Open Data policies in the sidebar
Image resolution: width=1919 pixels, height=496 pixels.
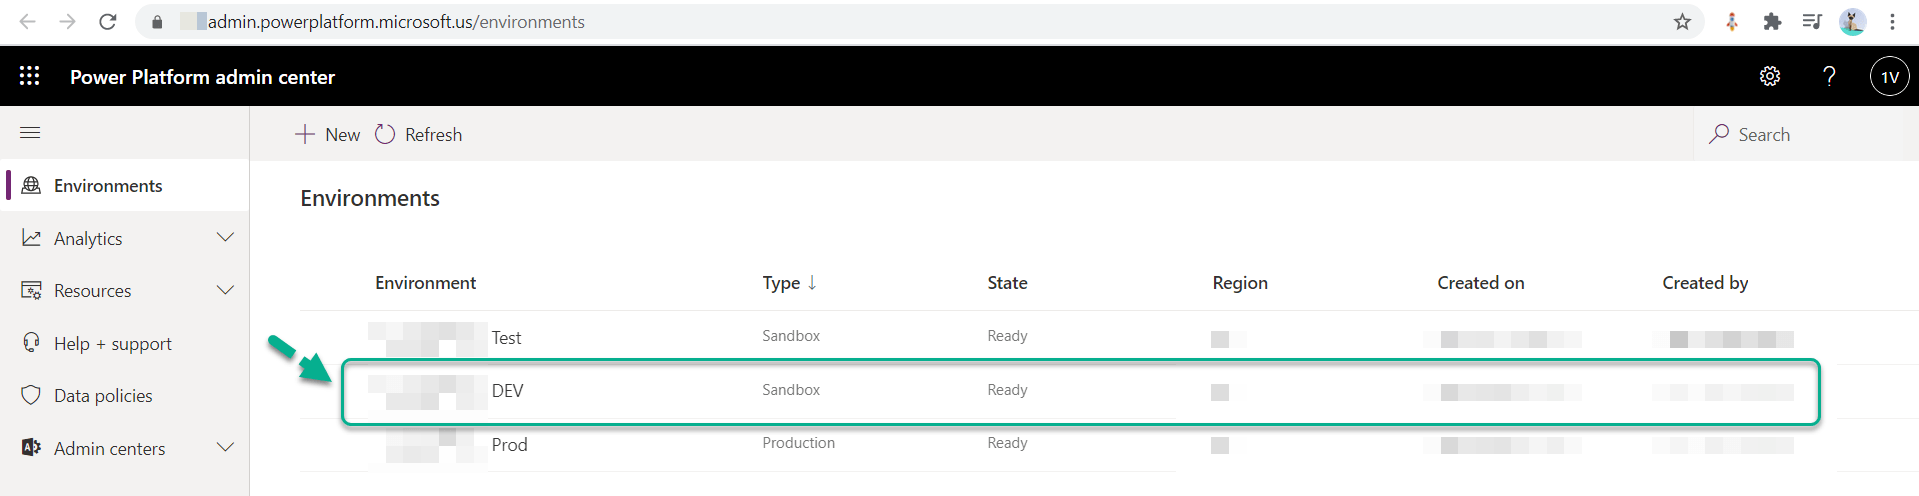pos(103,396)
